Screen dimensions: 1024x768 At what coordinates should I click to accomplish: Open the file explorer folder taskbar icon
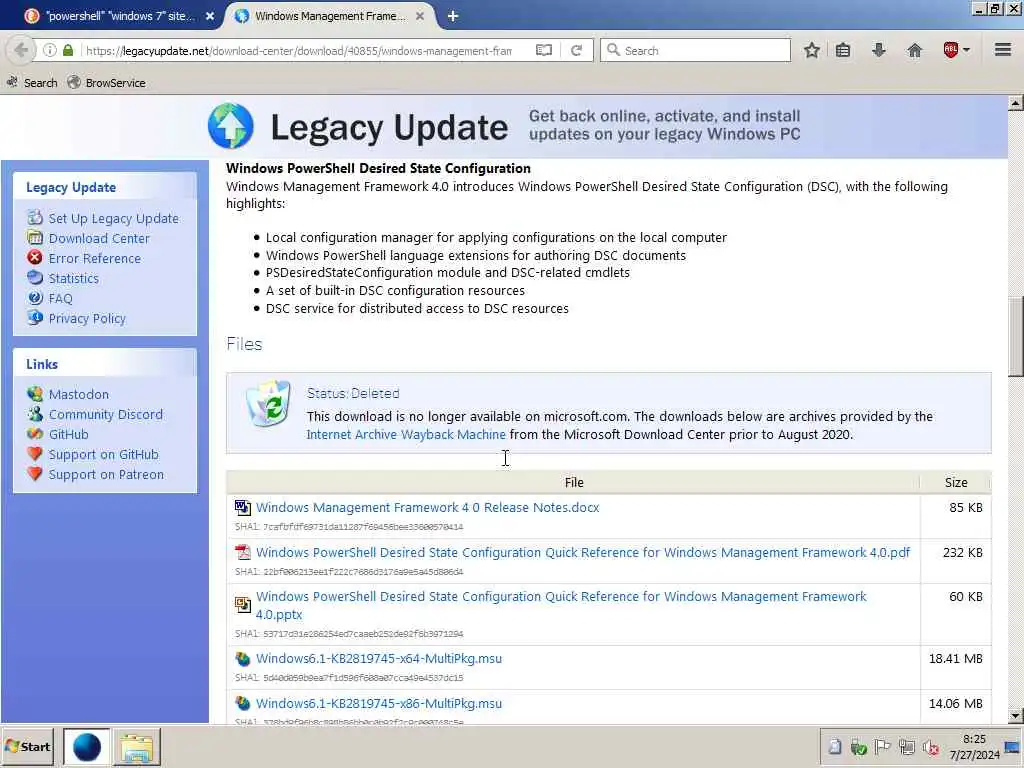click(136, 747)
